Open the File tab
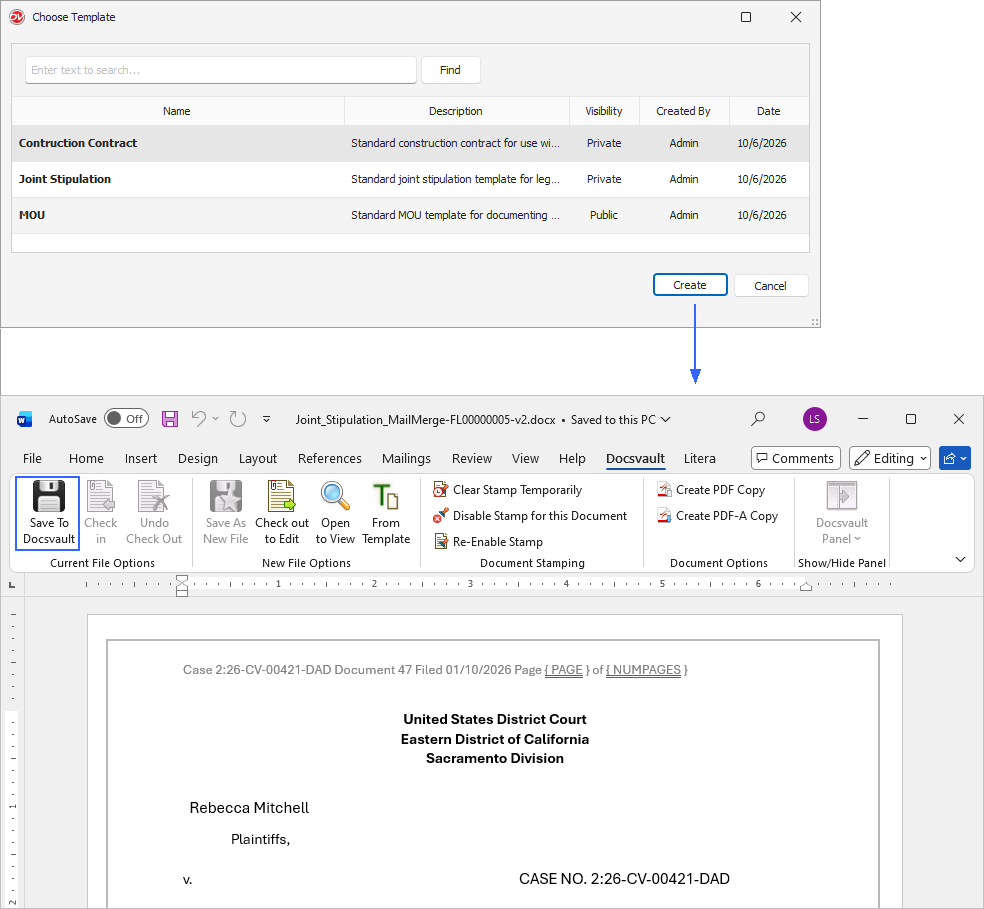 click(32, 458)
